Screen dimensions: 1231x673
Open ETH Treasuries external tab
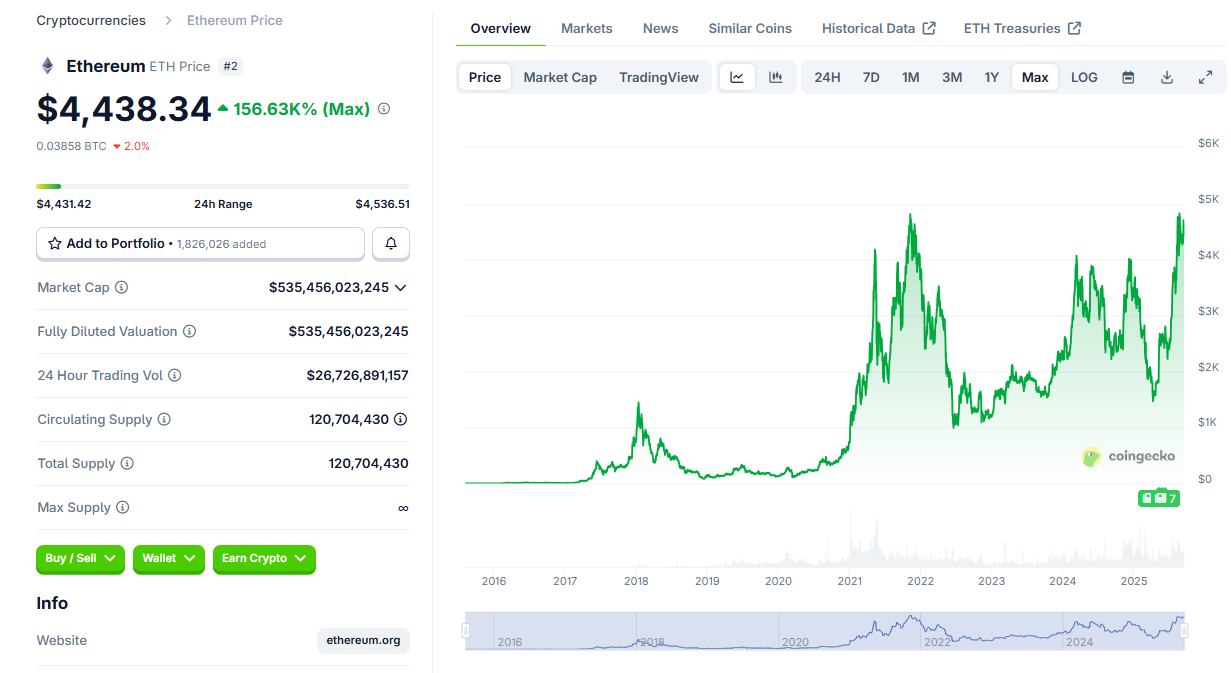1022,28
